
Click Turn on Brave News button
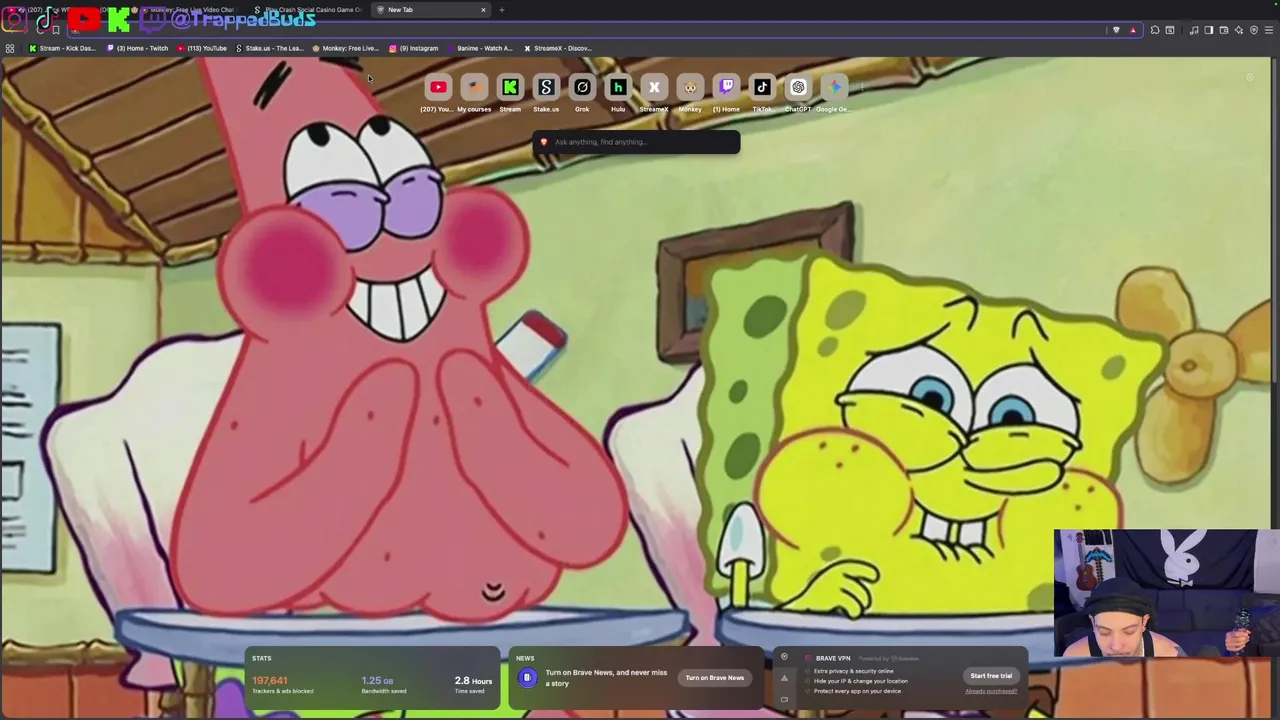coord(714,678)
